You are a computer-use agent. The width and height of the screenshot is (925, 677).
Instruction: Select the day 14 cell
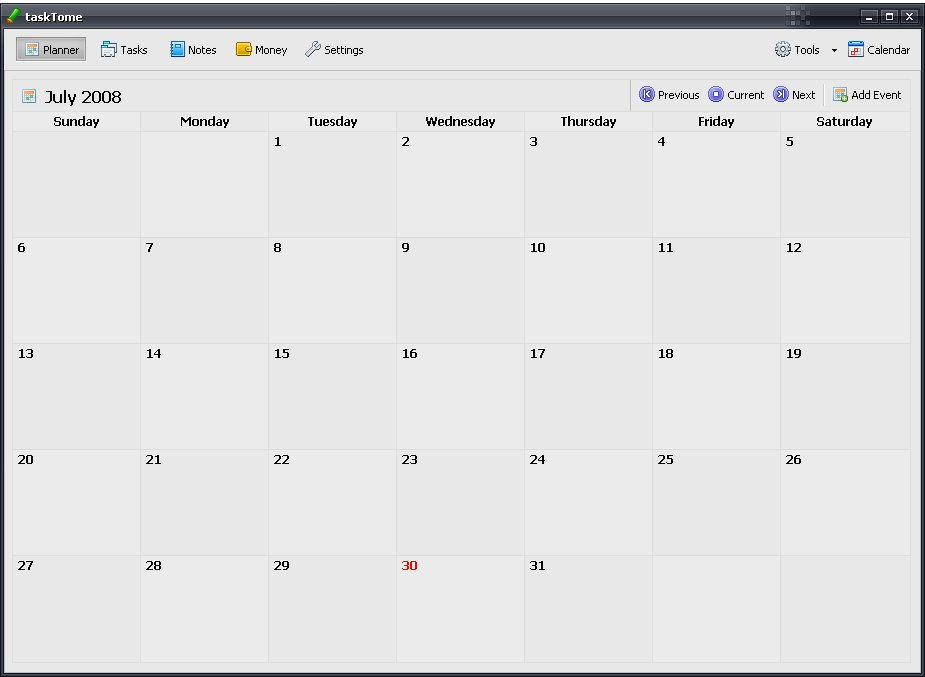(205, 397)
